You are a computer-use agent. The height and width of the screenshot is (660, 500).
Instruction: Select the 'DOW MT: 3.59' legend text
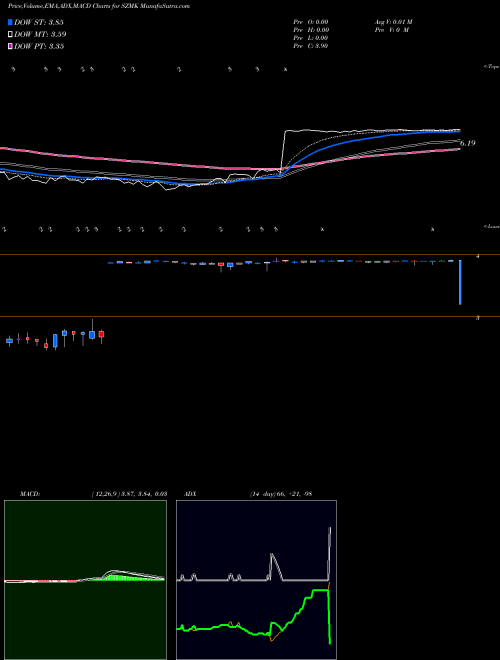[x=40, y=35]
